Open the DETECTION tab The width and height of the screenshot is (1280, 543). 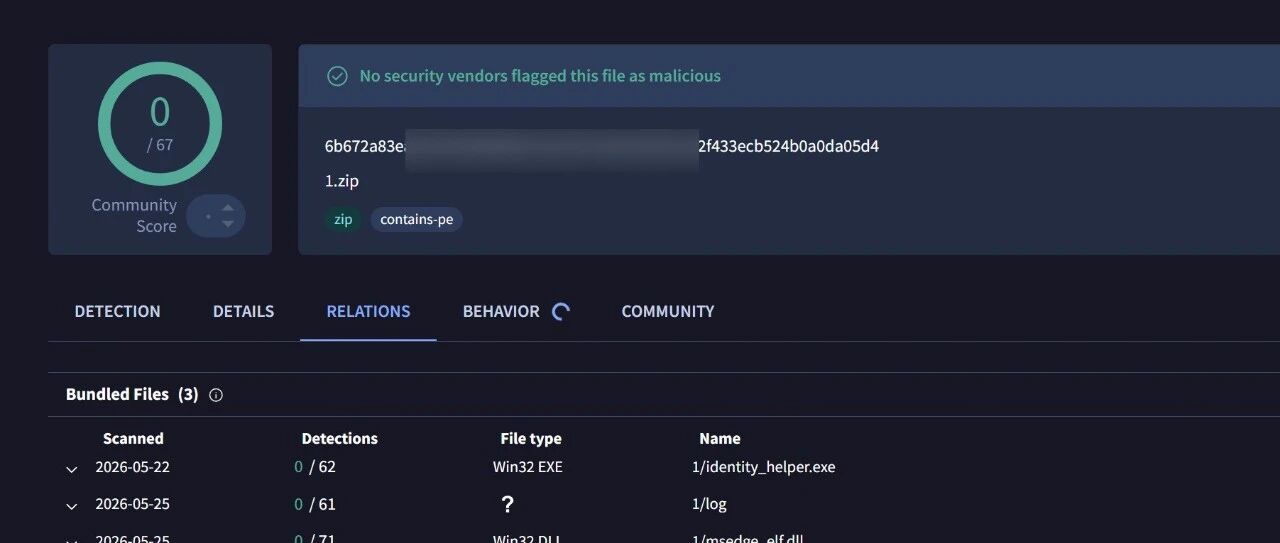coord(117,311)
